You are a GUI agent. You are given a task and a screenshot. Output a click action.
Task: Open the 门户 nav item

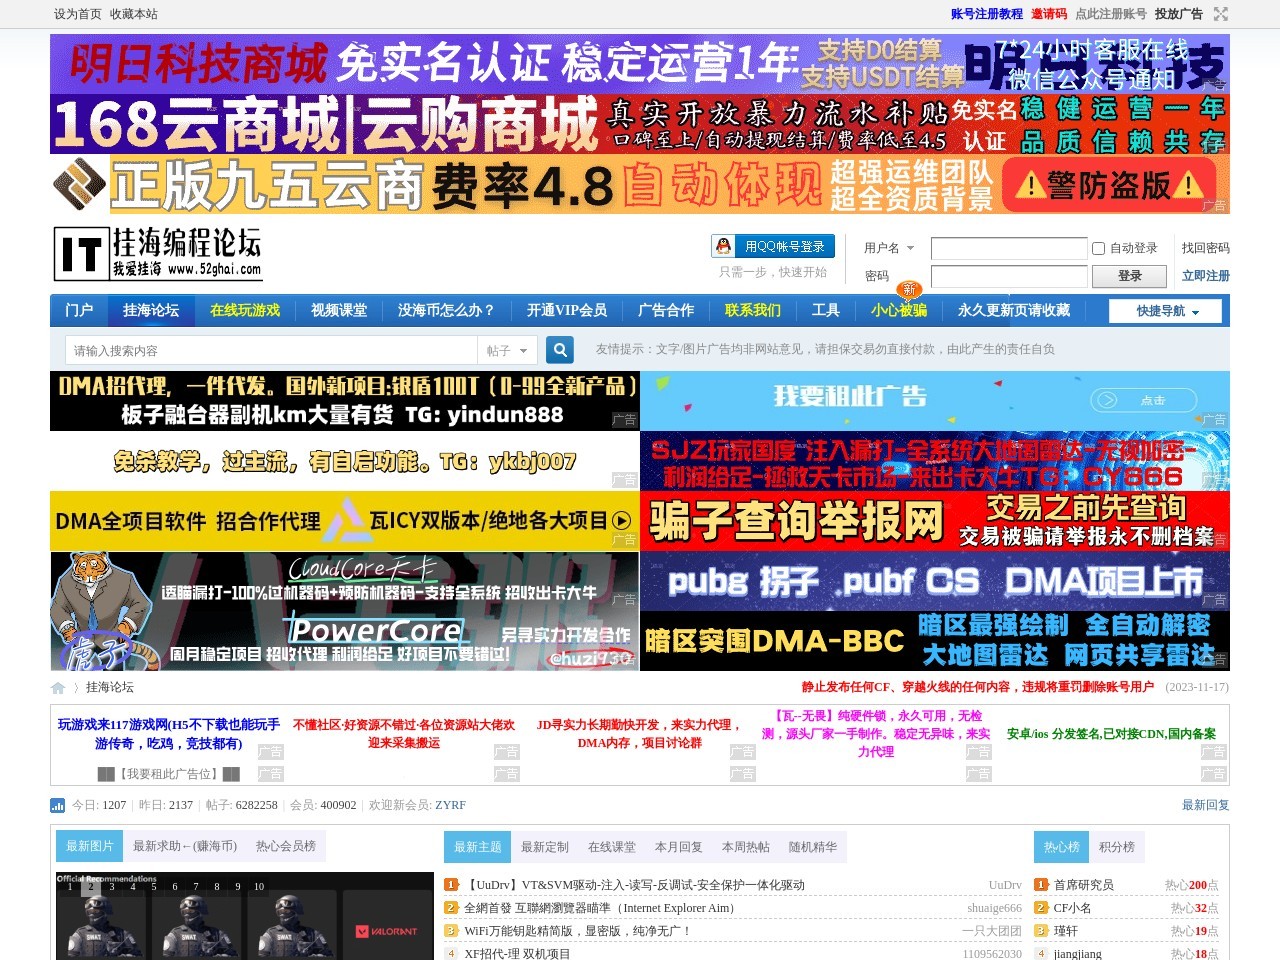pyautogui.click(x=79, y=310)
